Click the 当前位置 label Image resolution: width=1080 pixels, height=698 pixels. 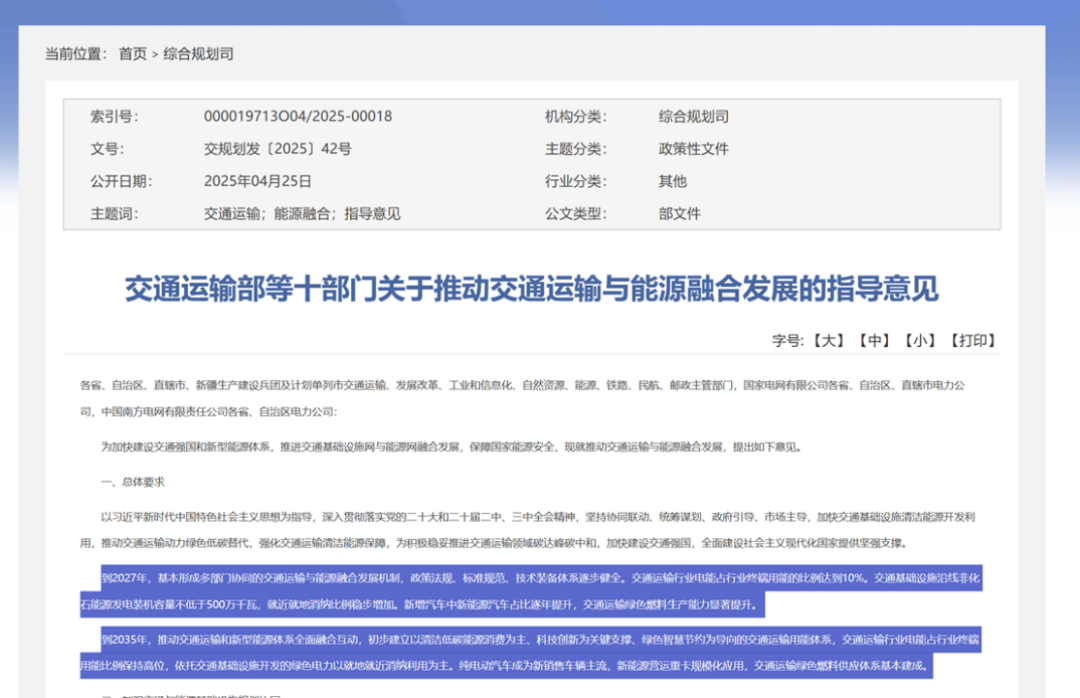[x=76, y=54]
